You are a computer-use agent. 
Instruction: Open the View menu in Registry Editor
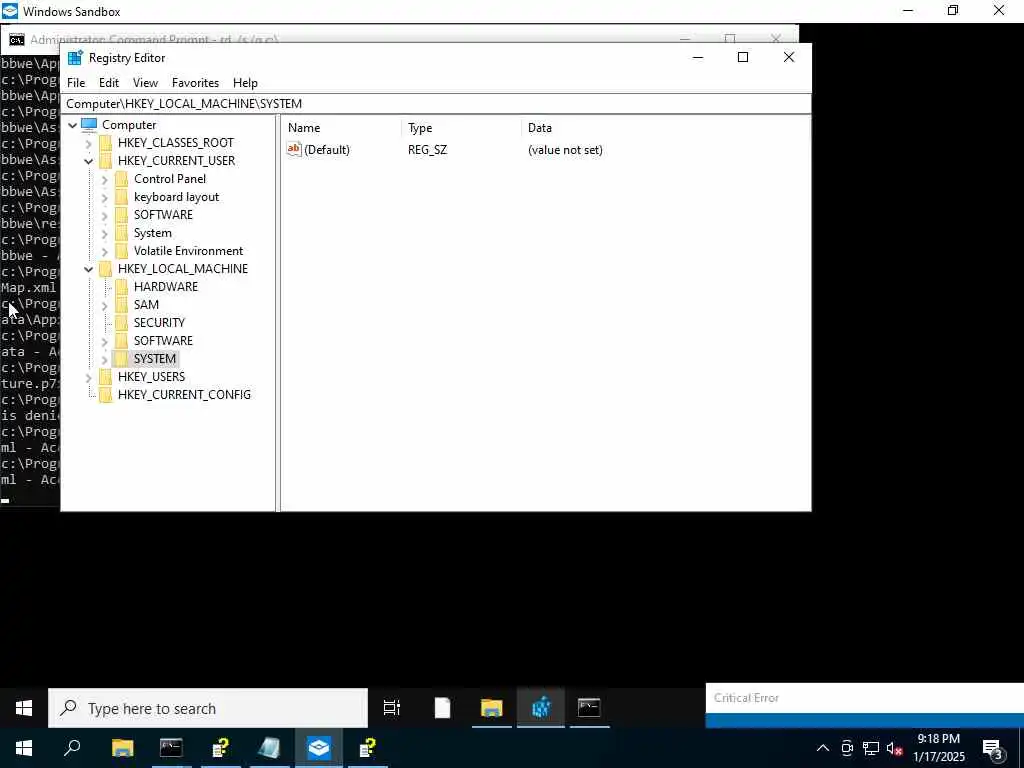[145, 83]
